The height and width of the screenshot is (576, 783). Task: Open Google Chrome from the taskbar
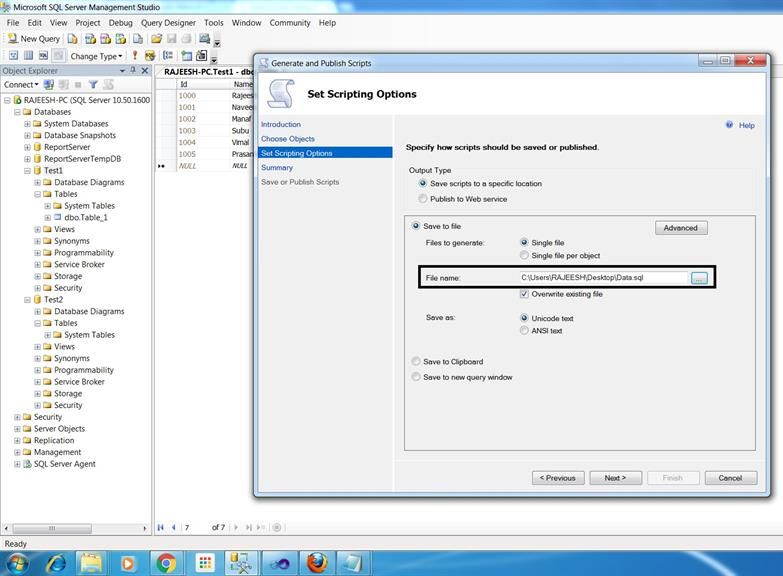coord(166,564)
